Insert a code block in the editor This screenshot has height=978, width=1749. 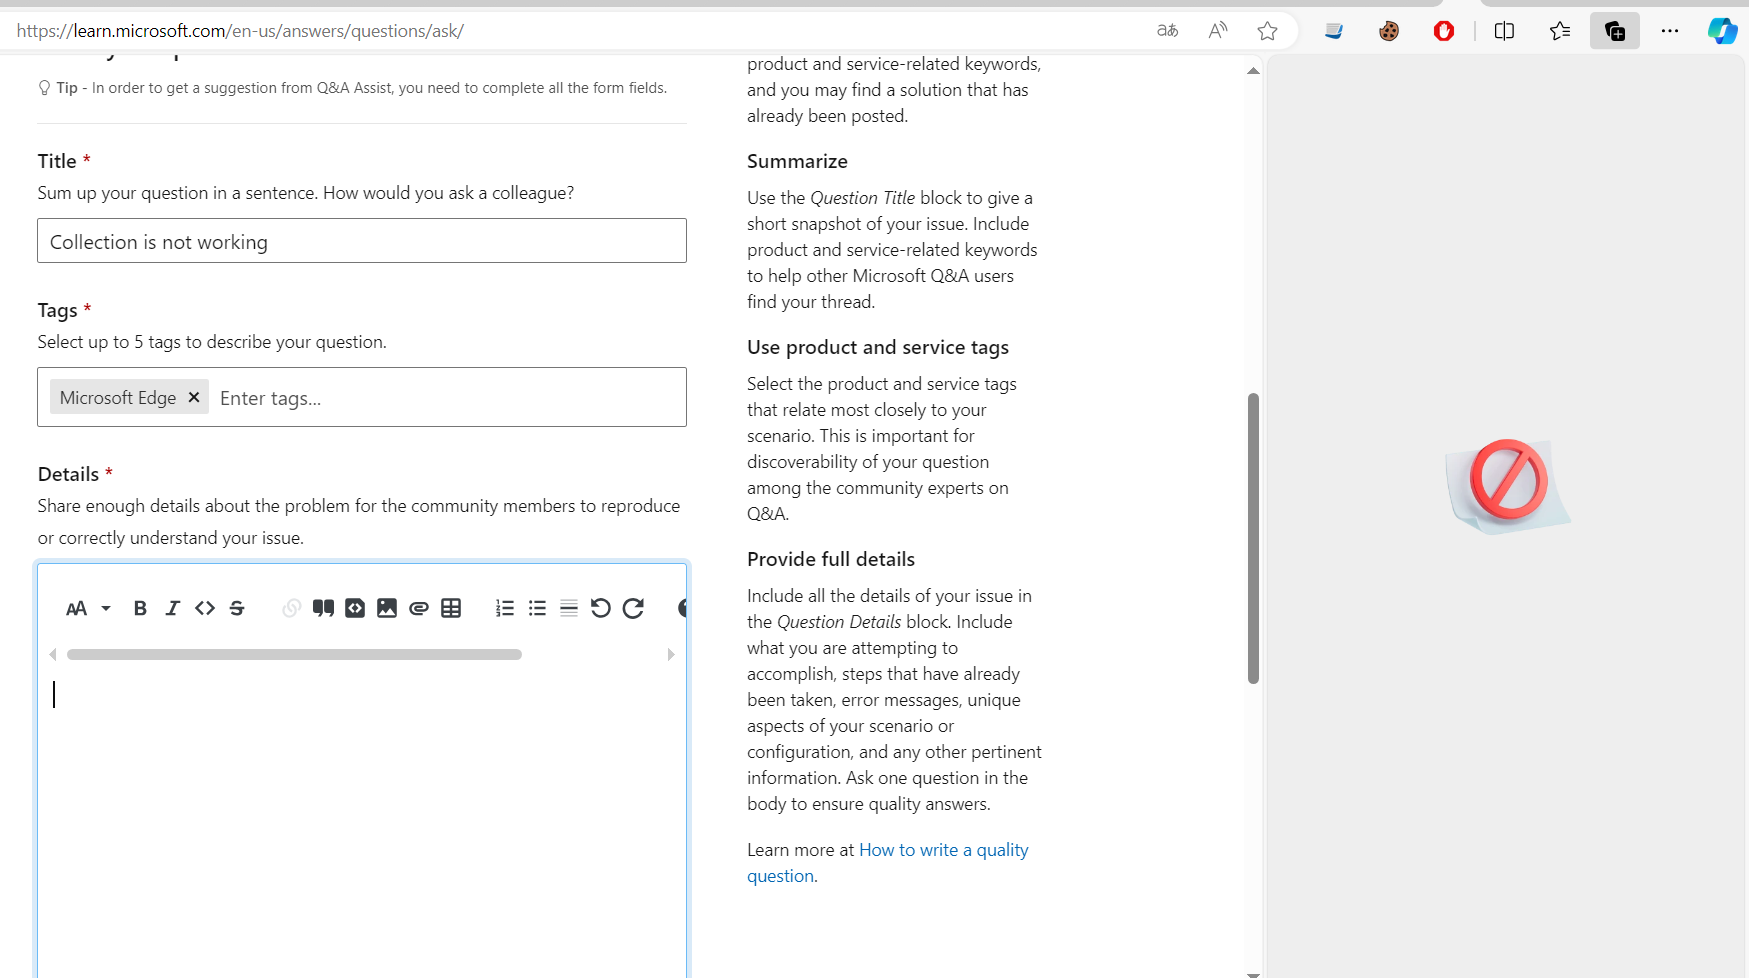(355, 608)
